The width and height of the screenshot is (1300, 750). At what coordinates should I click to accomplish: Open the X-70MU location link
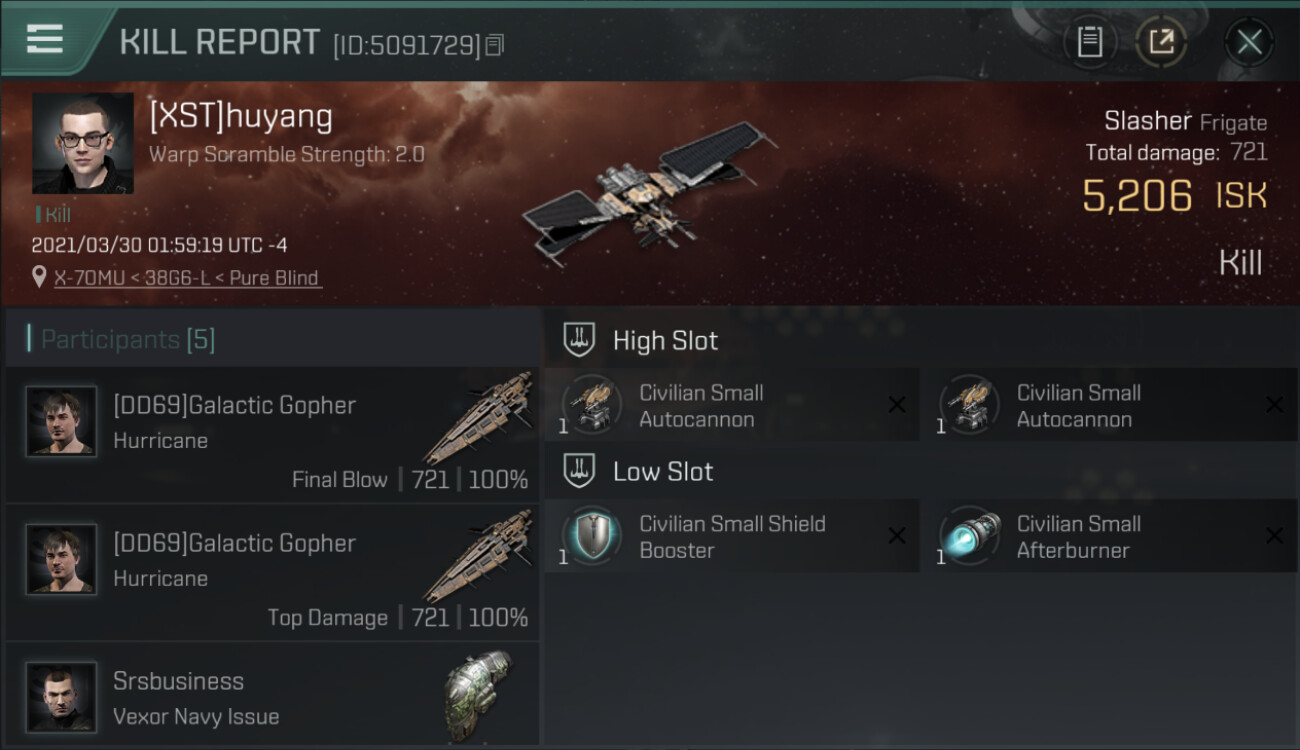point(187,278)
